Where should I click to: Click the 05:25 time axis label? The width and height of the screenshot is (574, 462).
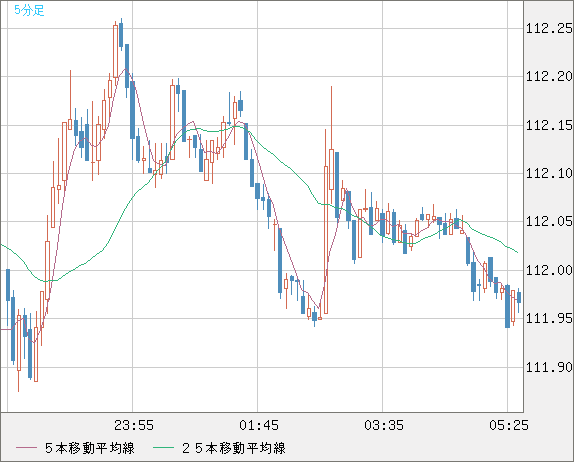[509, 425]
